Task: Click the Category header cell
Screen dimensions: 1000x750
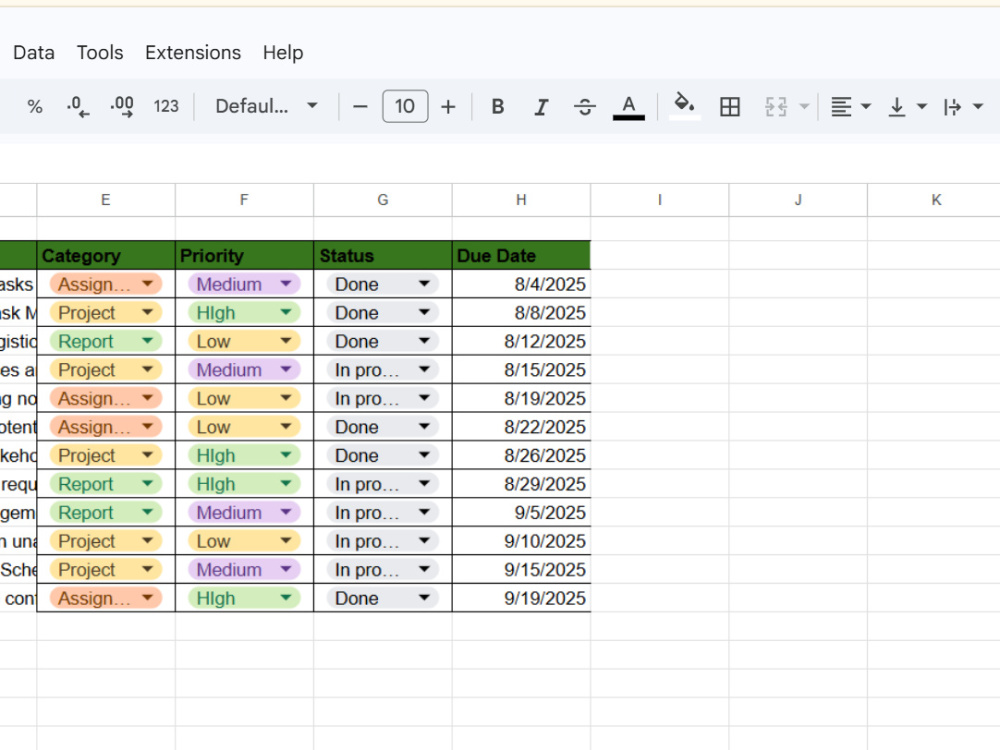Action: pos(106,255)
